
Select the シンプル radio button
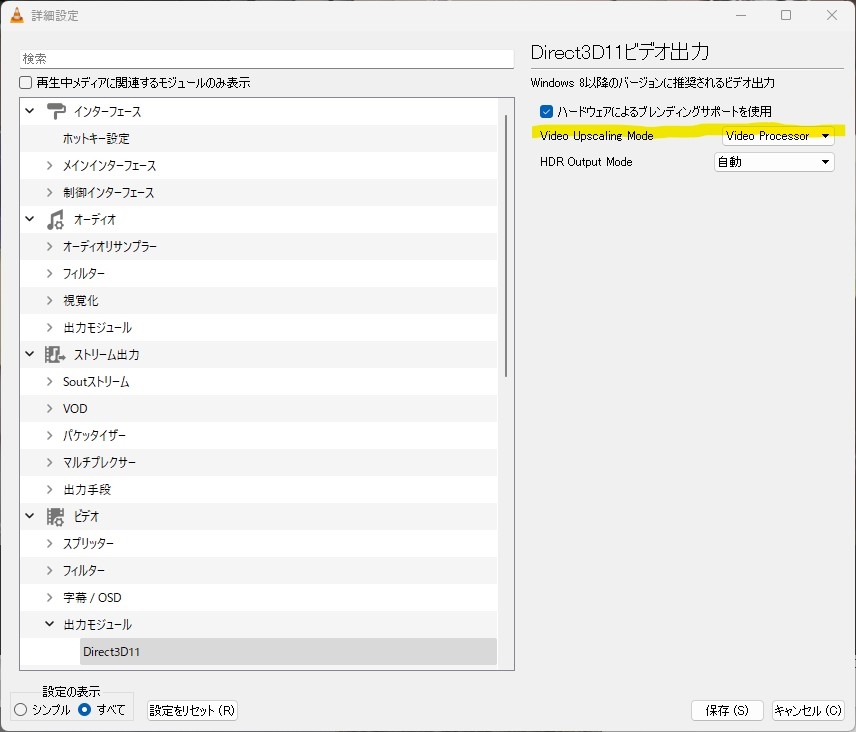pos(21,710)
